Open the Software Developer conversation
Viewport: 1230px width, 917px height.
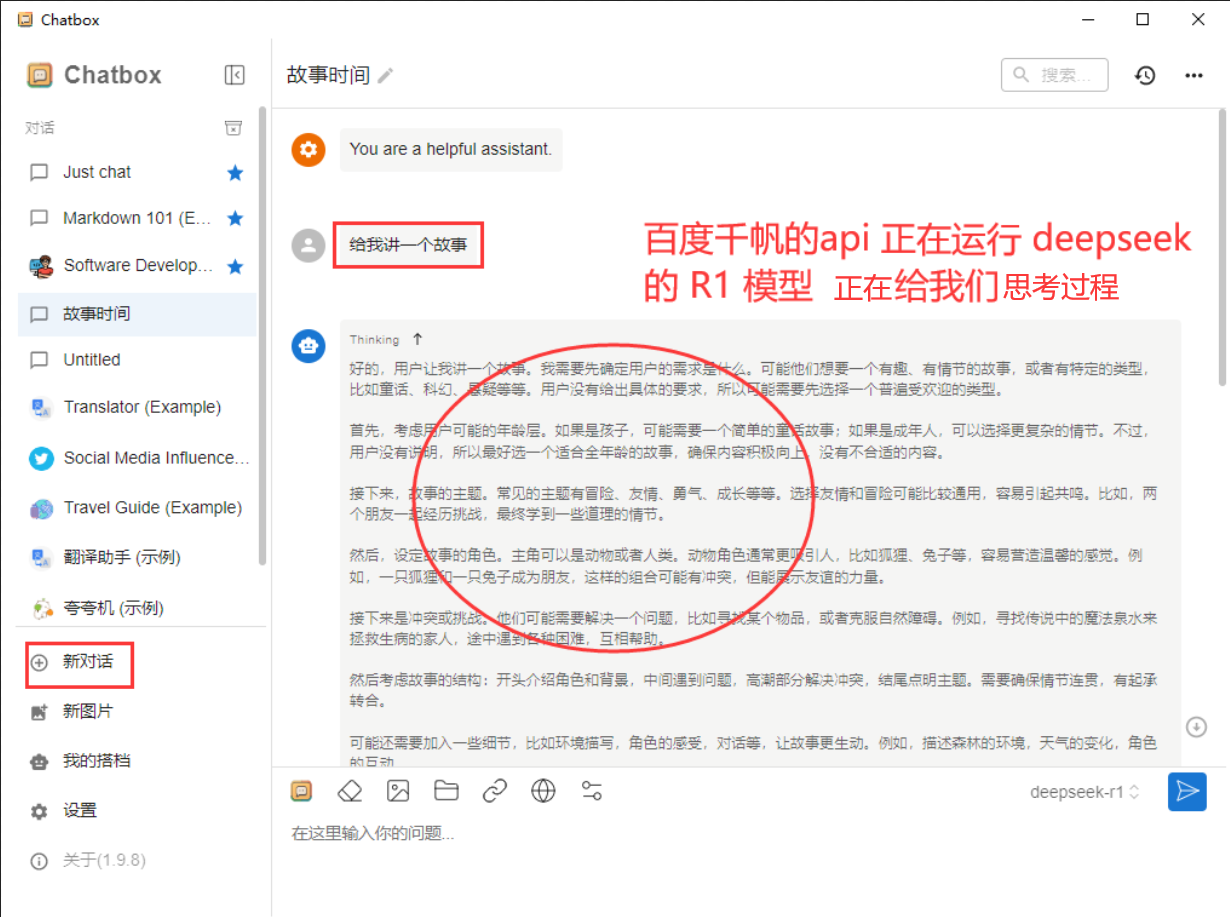click(137, 266)
